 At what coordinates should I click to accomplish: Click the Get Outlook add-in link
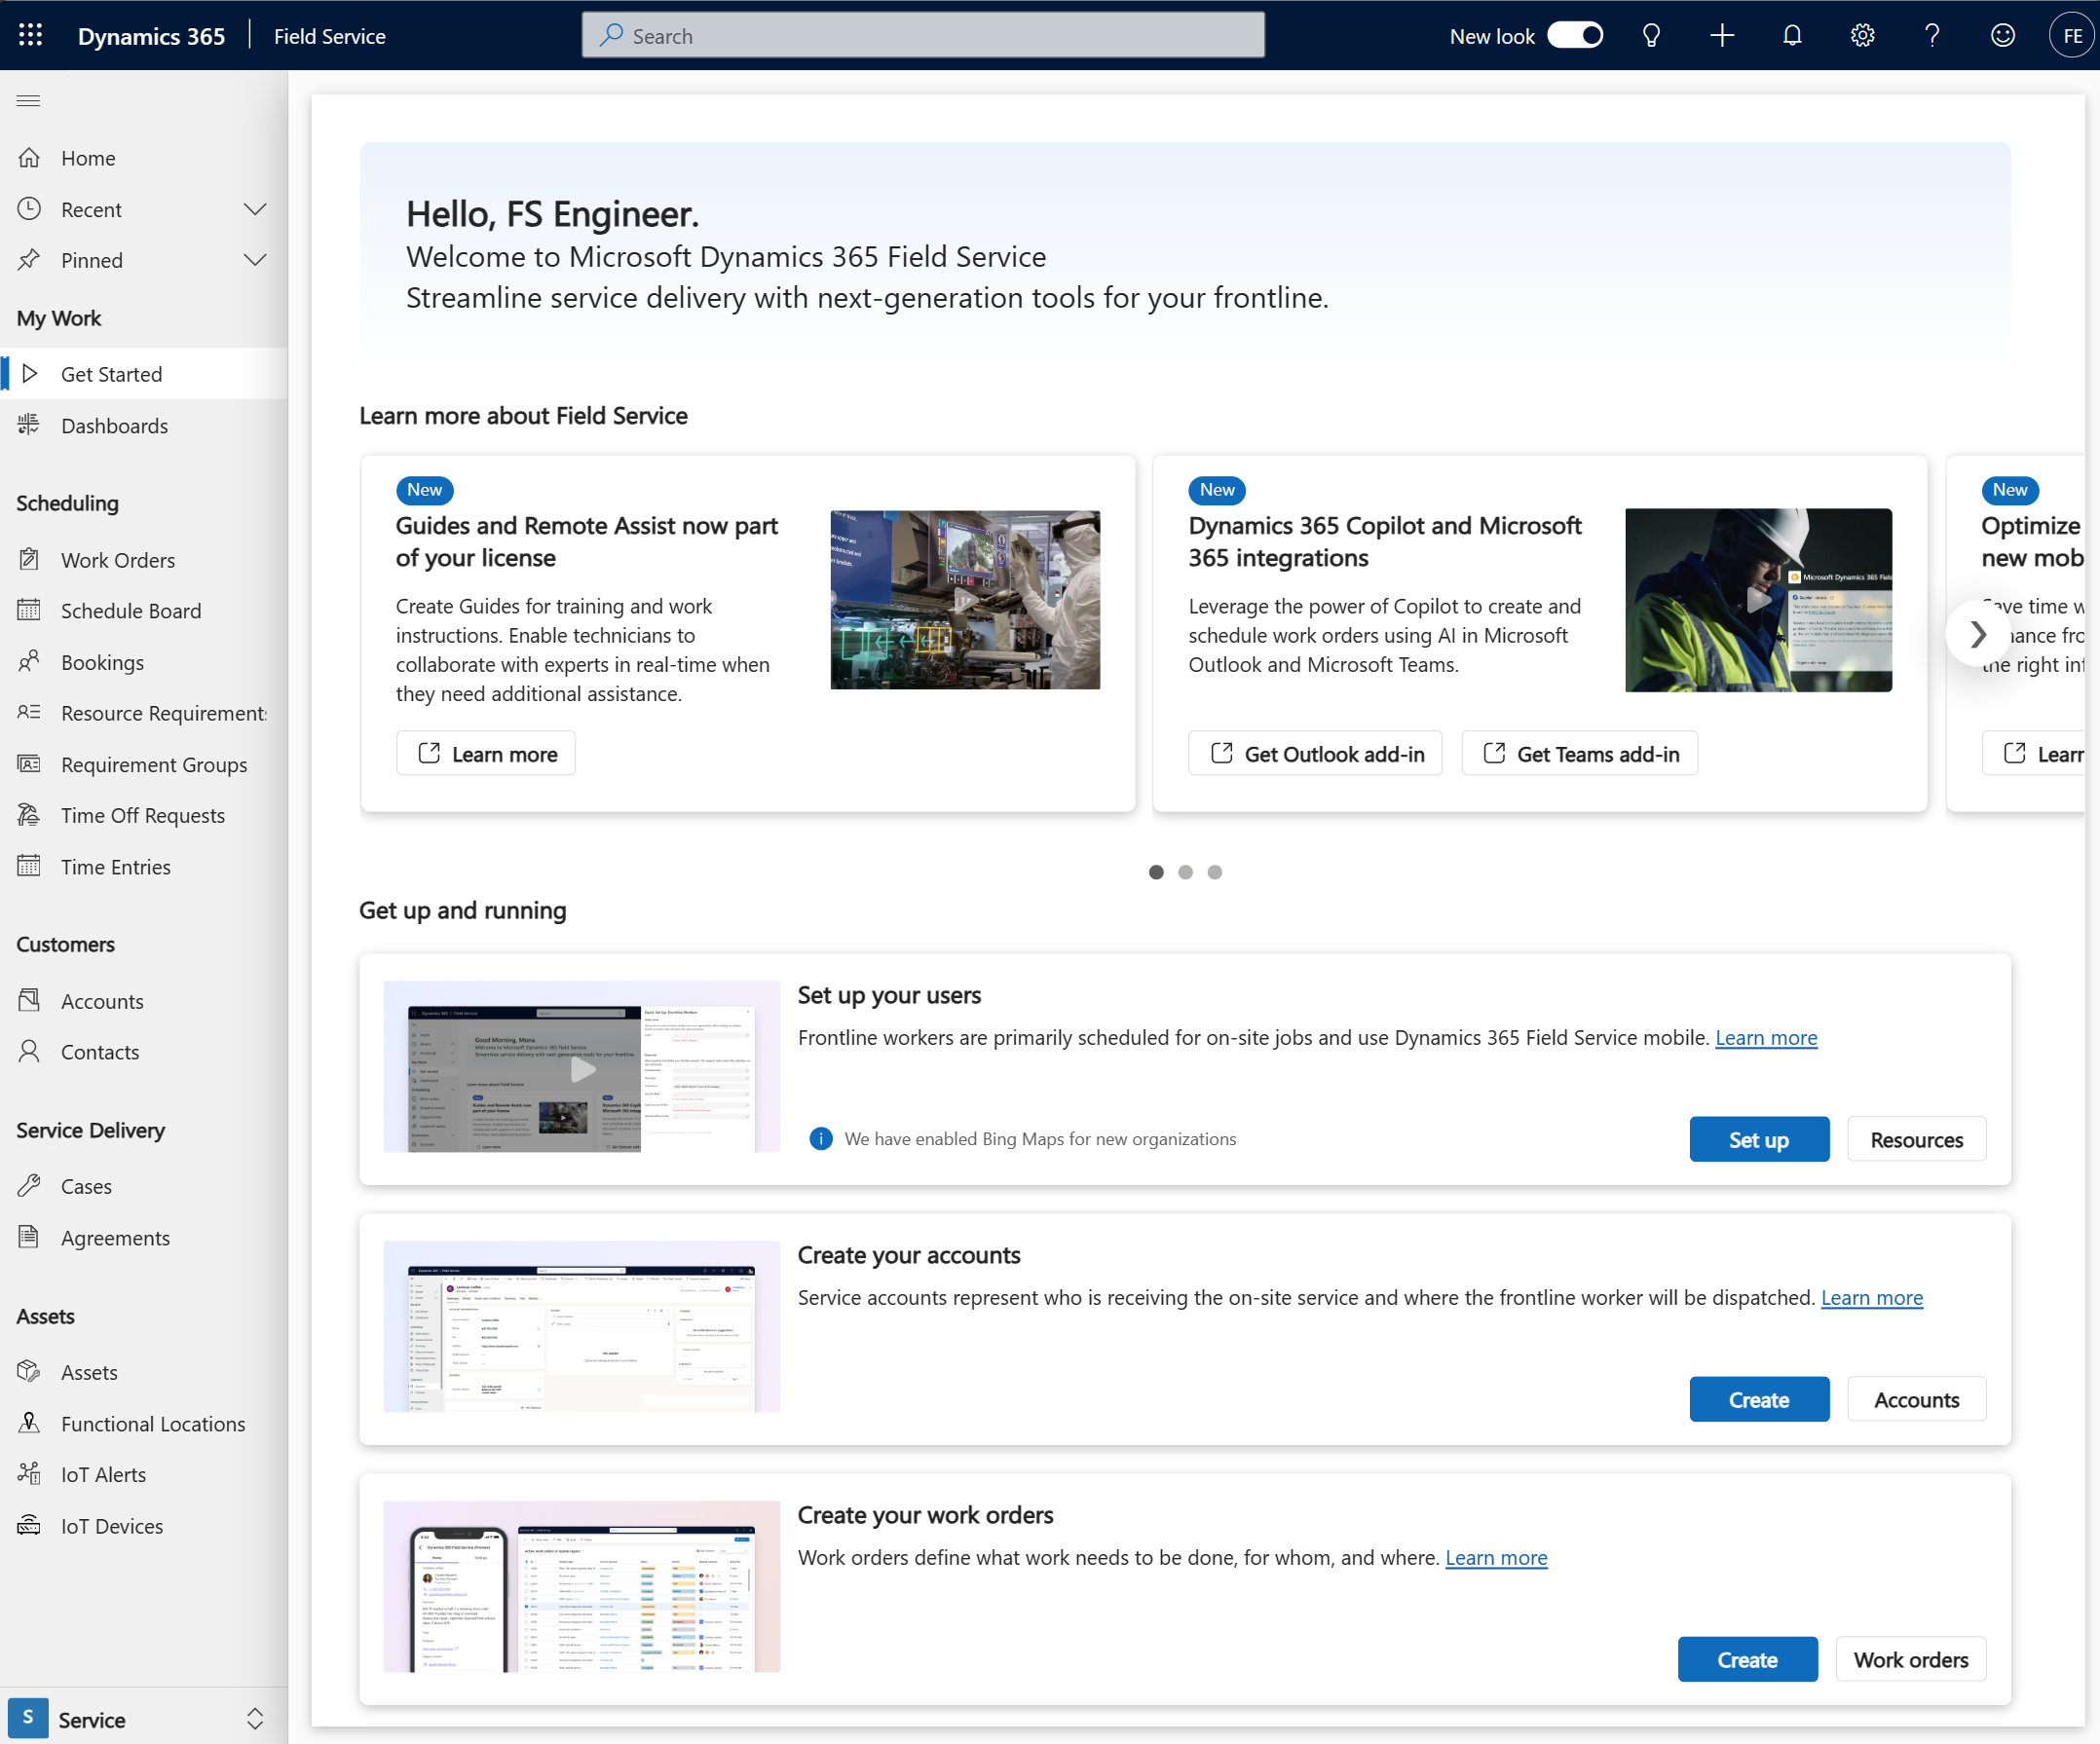tap(1315, 754)
